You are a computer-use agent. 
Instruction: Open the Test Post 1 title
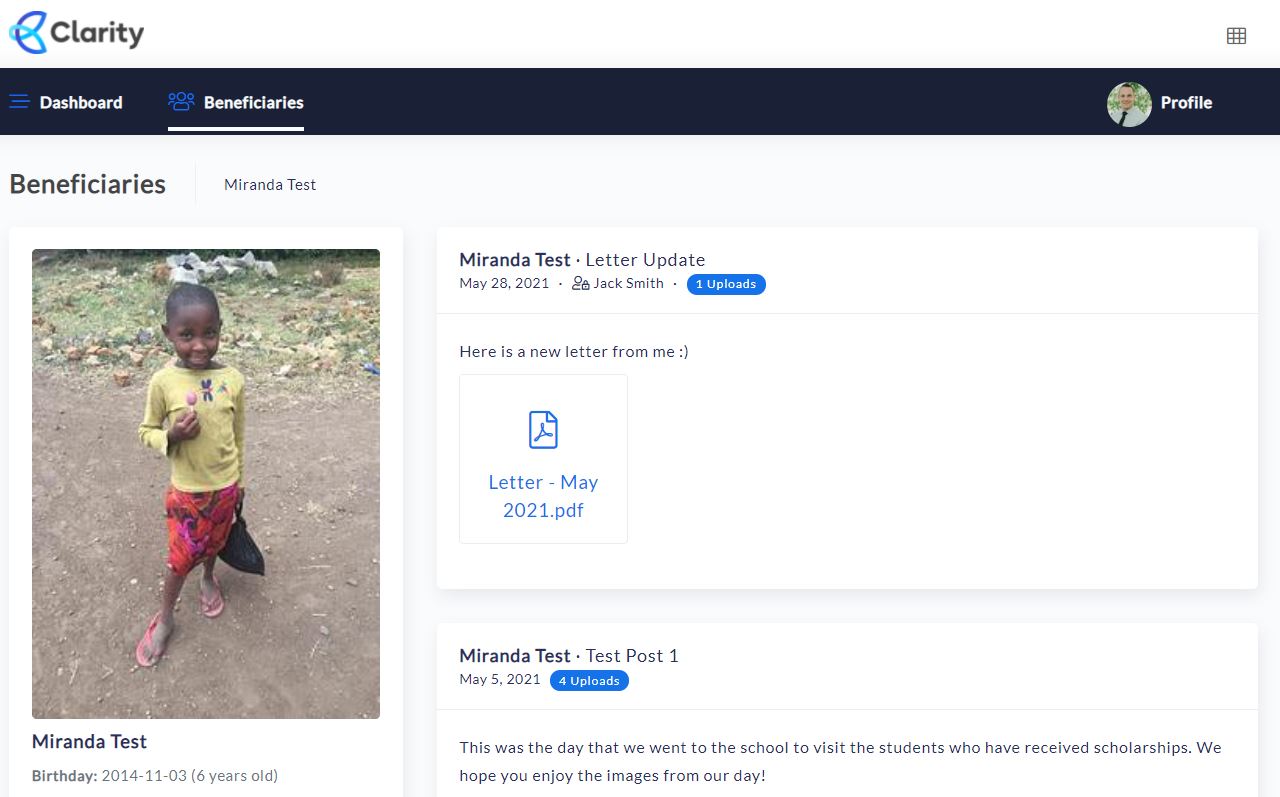pyautogui.click(x=632, y=656)
